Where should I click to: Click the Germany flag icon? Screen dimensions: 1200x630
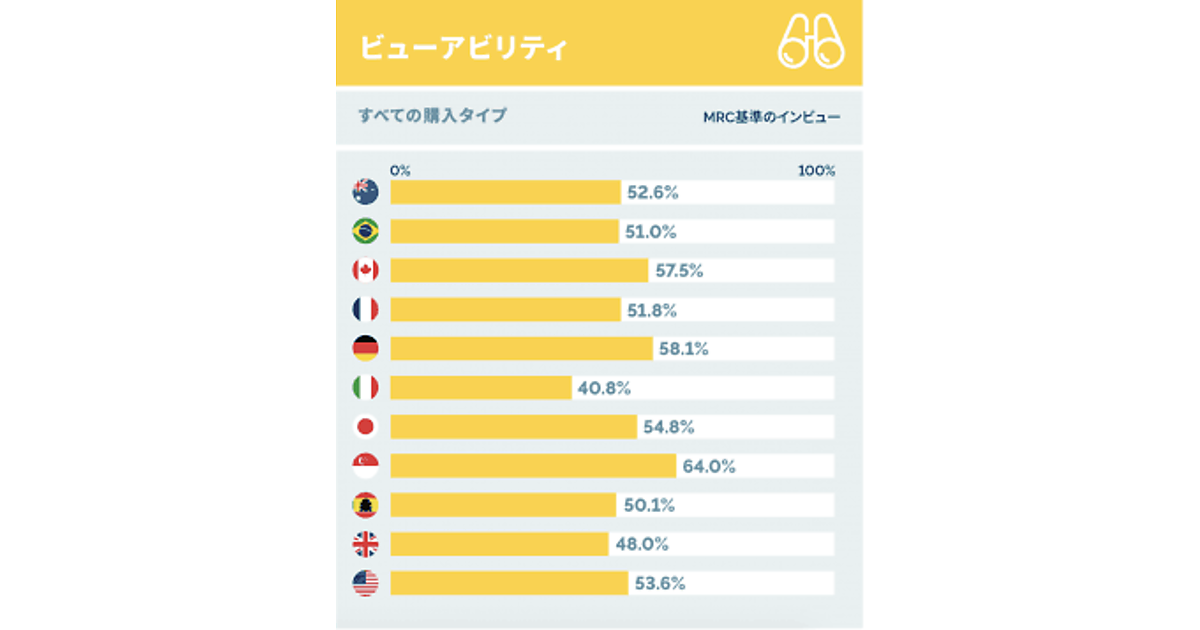[x=365, y=348]
